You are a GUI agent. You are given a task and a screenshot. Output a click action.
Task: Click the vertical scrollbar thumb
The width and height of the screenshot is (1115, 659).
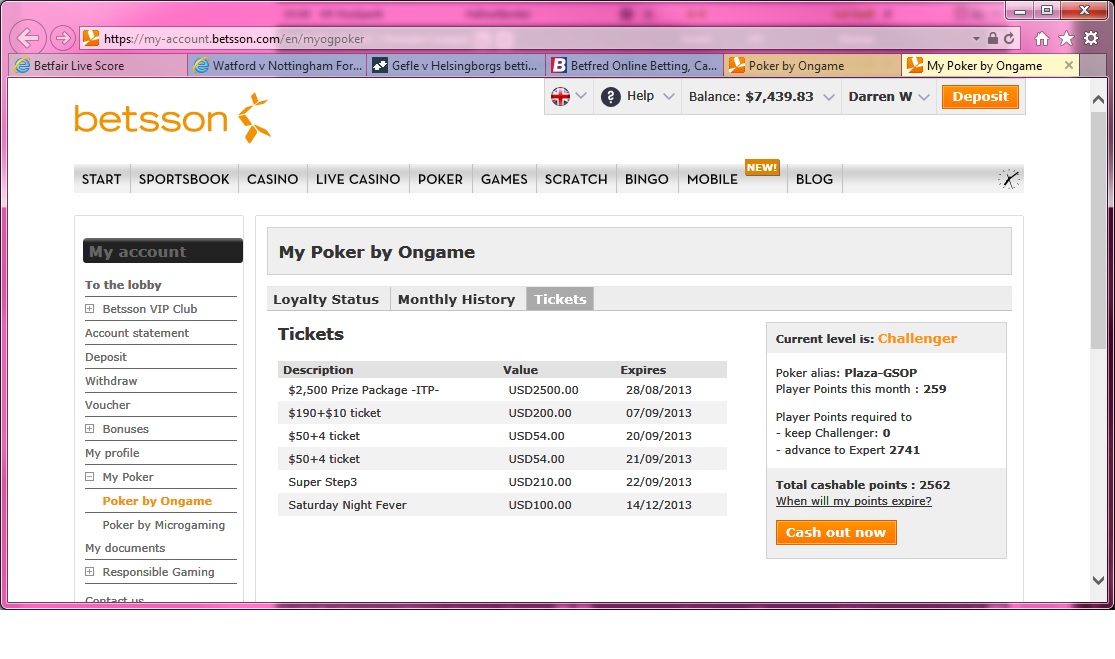pyautogui.click(x=1098, y=229)
